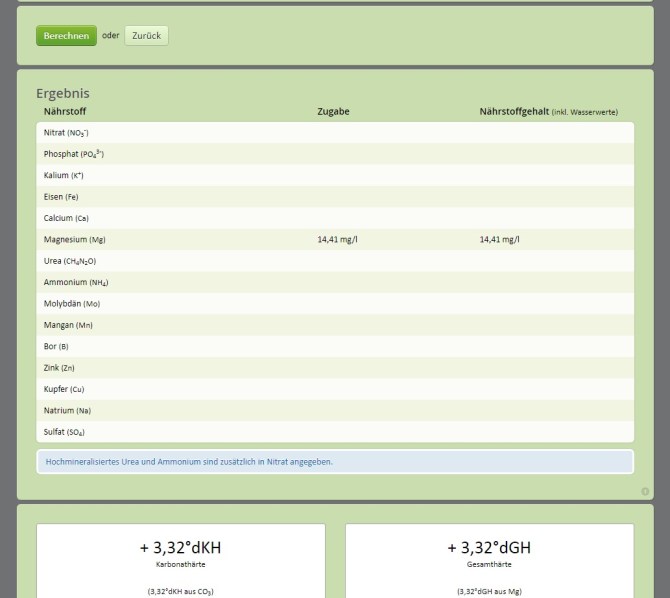Click the small round icon below the results table
The width and height of the screenshot is (670, 598).
(x=645, y=491)
